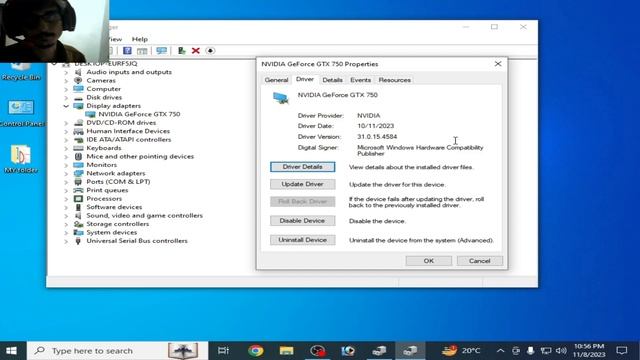Select IDE ATA/ATAPI controllers entry

point(129,140)
